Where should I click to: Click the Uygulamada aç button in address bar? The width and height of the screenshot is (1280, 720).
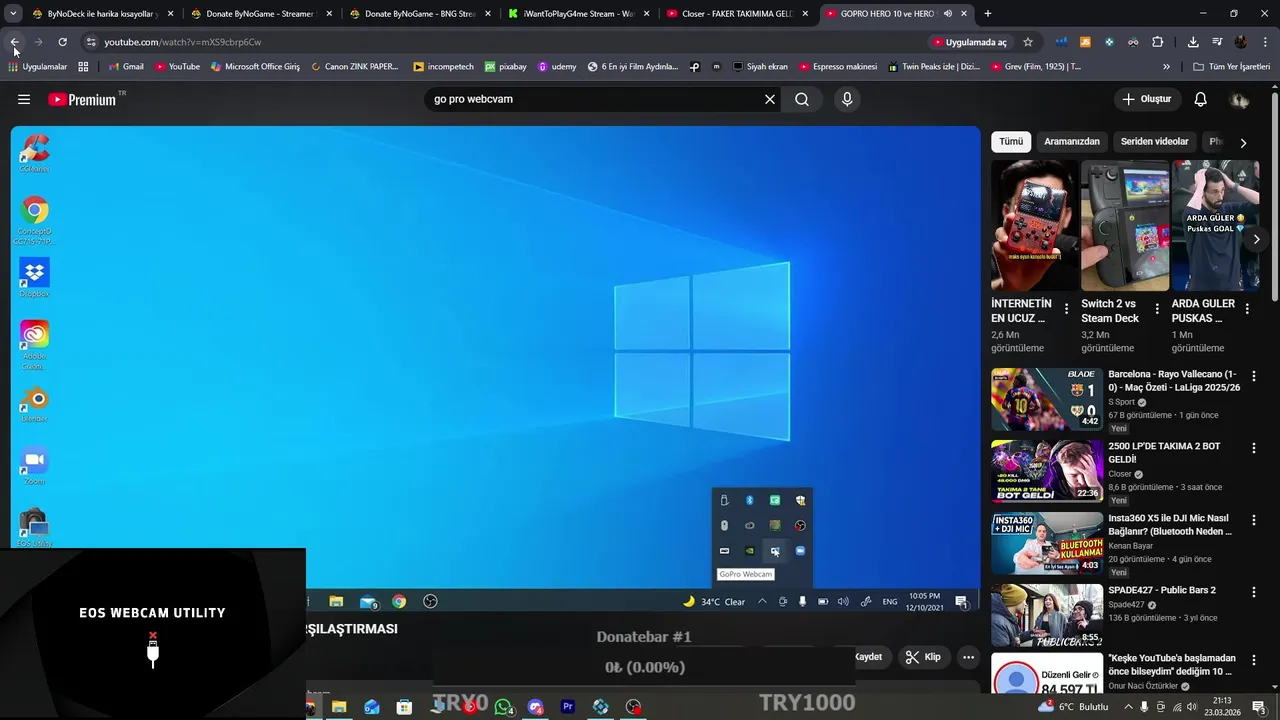(970, 42)
